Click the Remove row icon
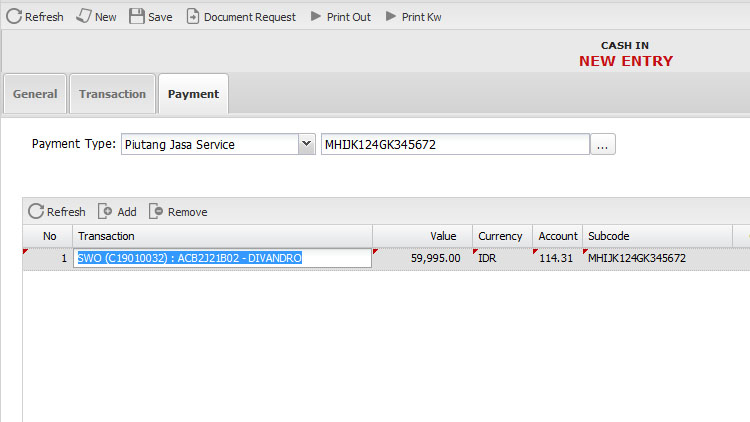The image size is (750, 422). (x=156, y=211)
